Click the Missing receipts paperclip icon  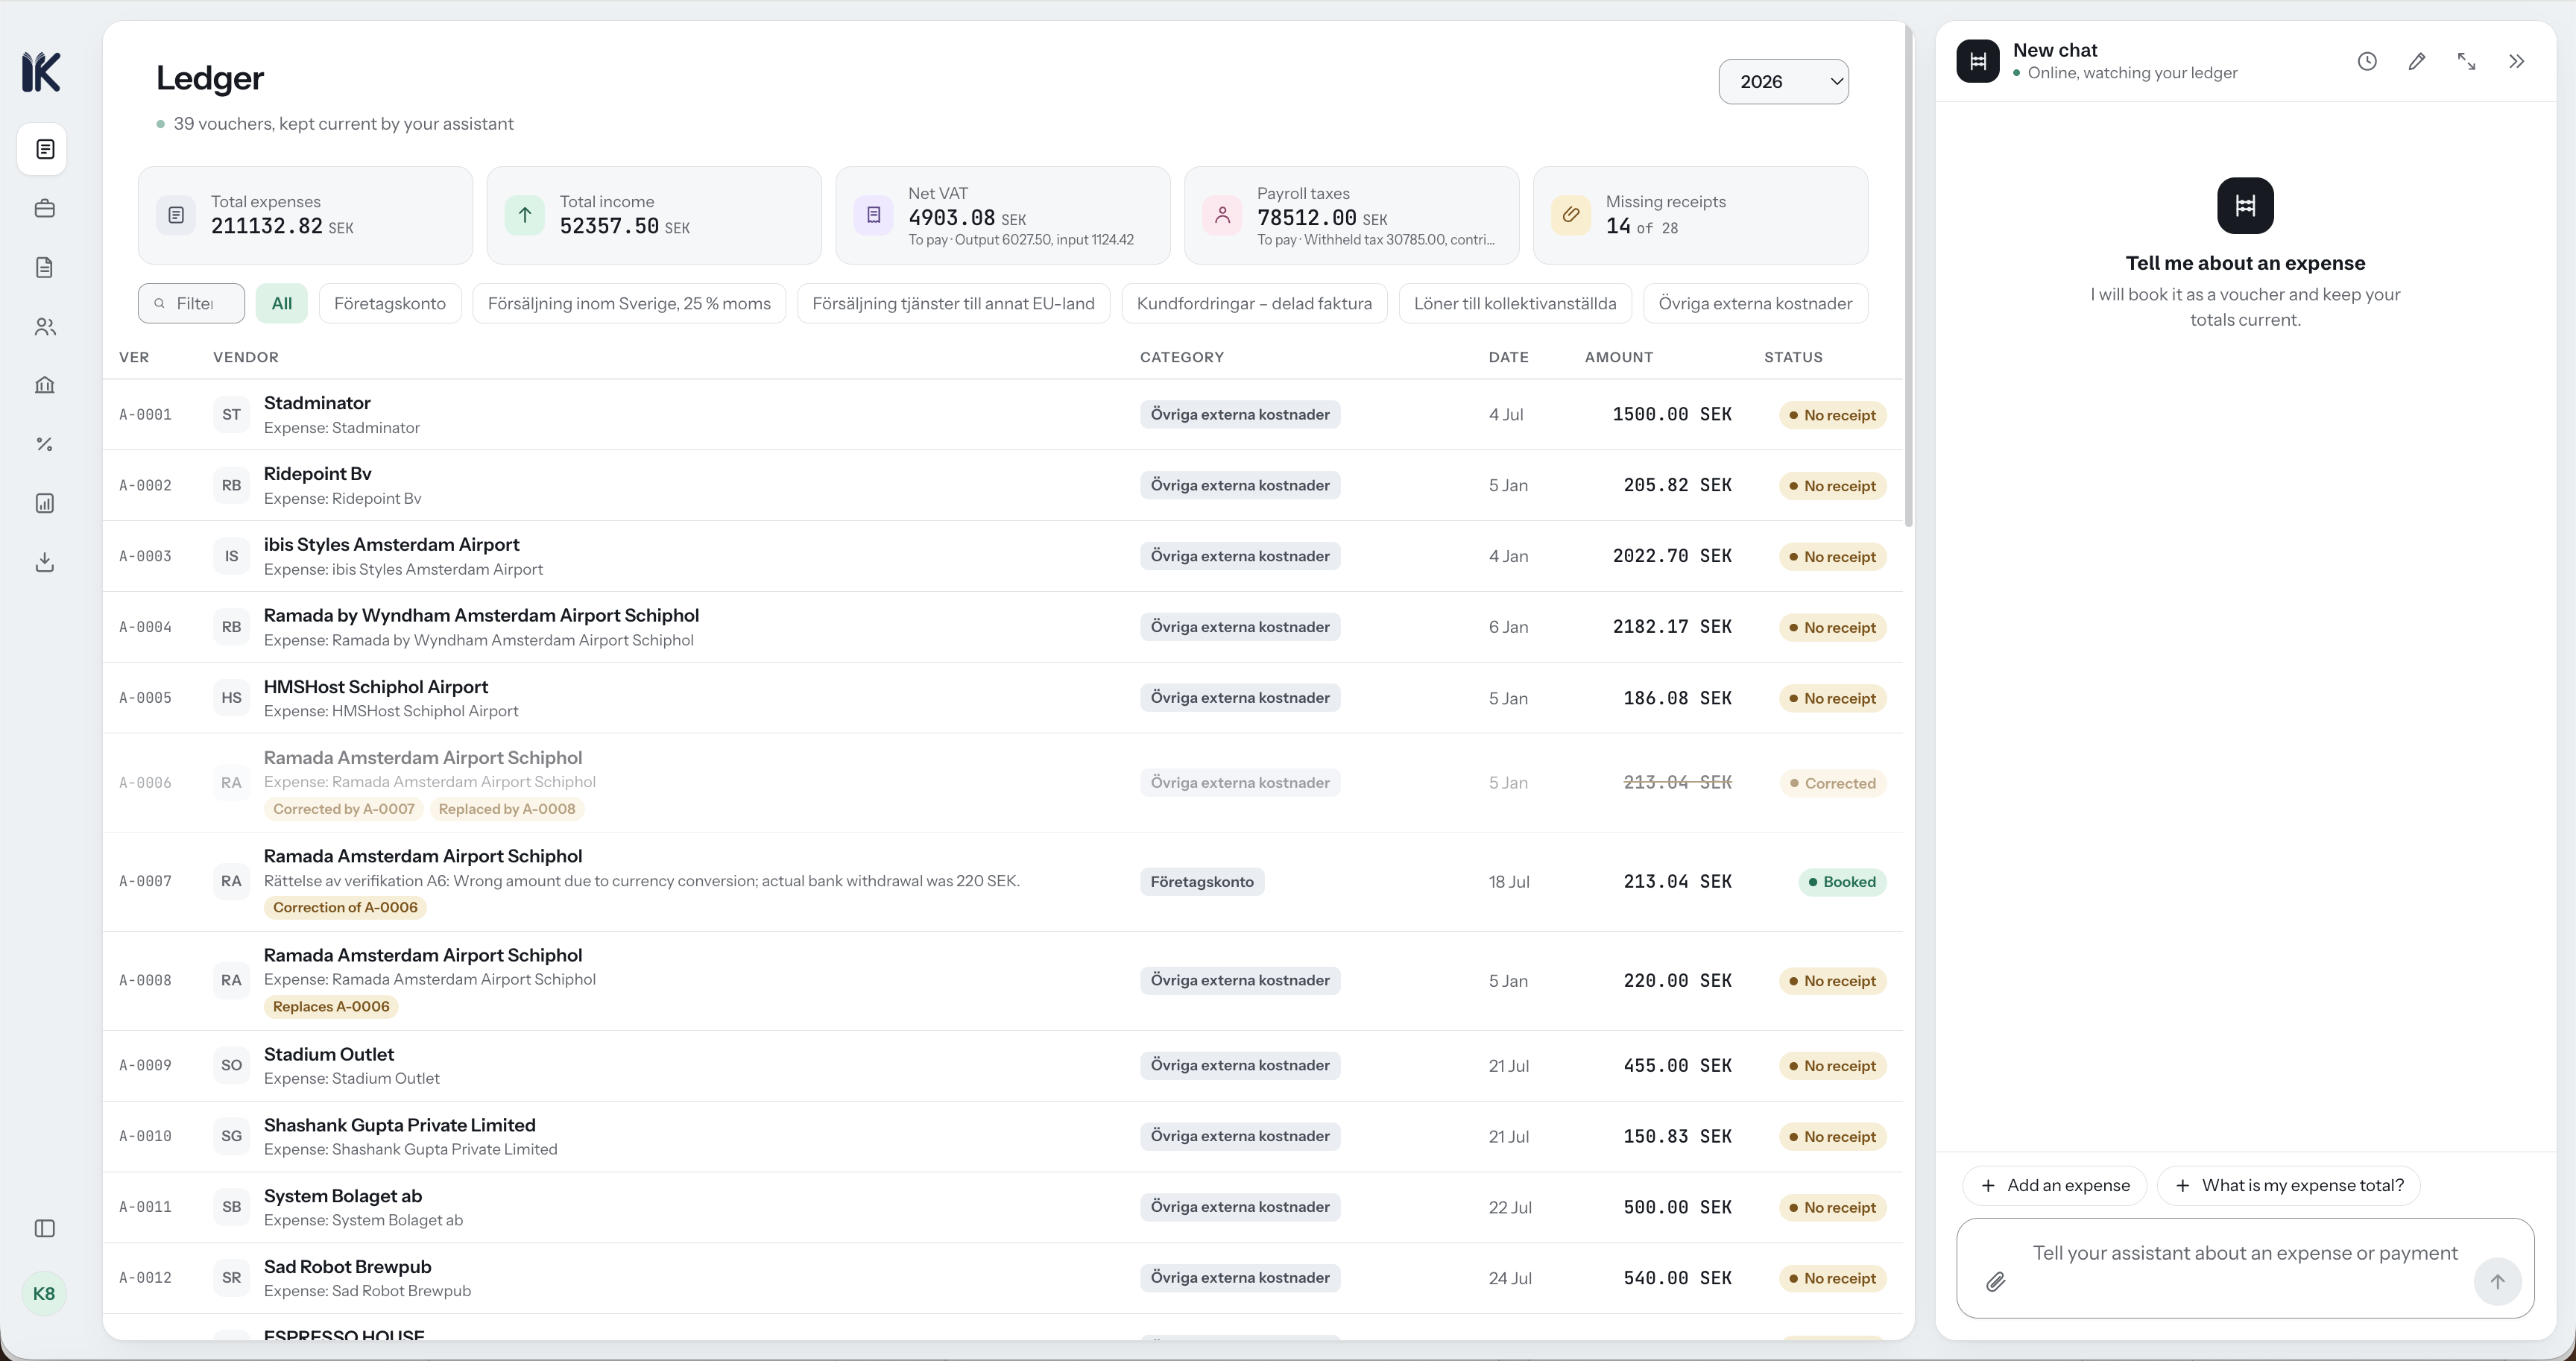1571,215
